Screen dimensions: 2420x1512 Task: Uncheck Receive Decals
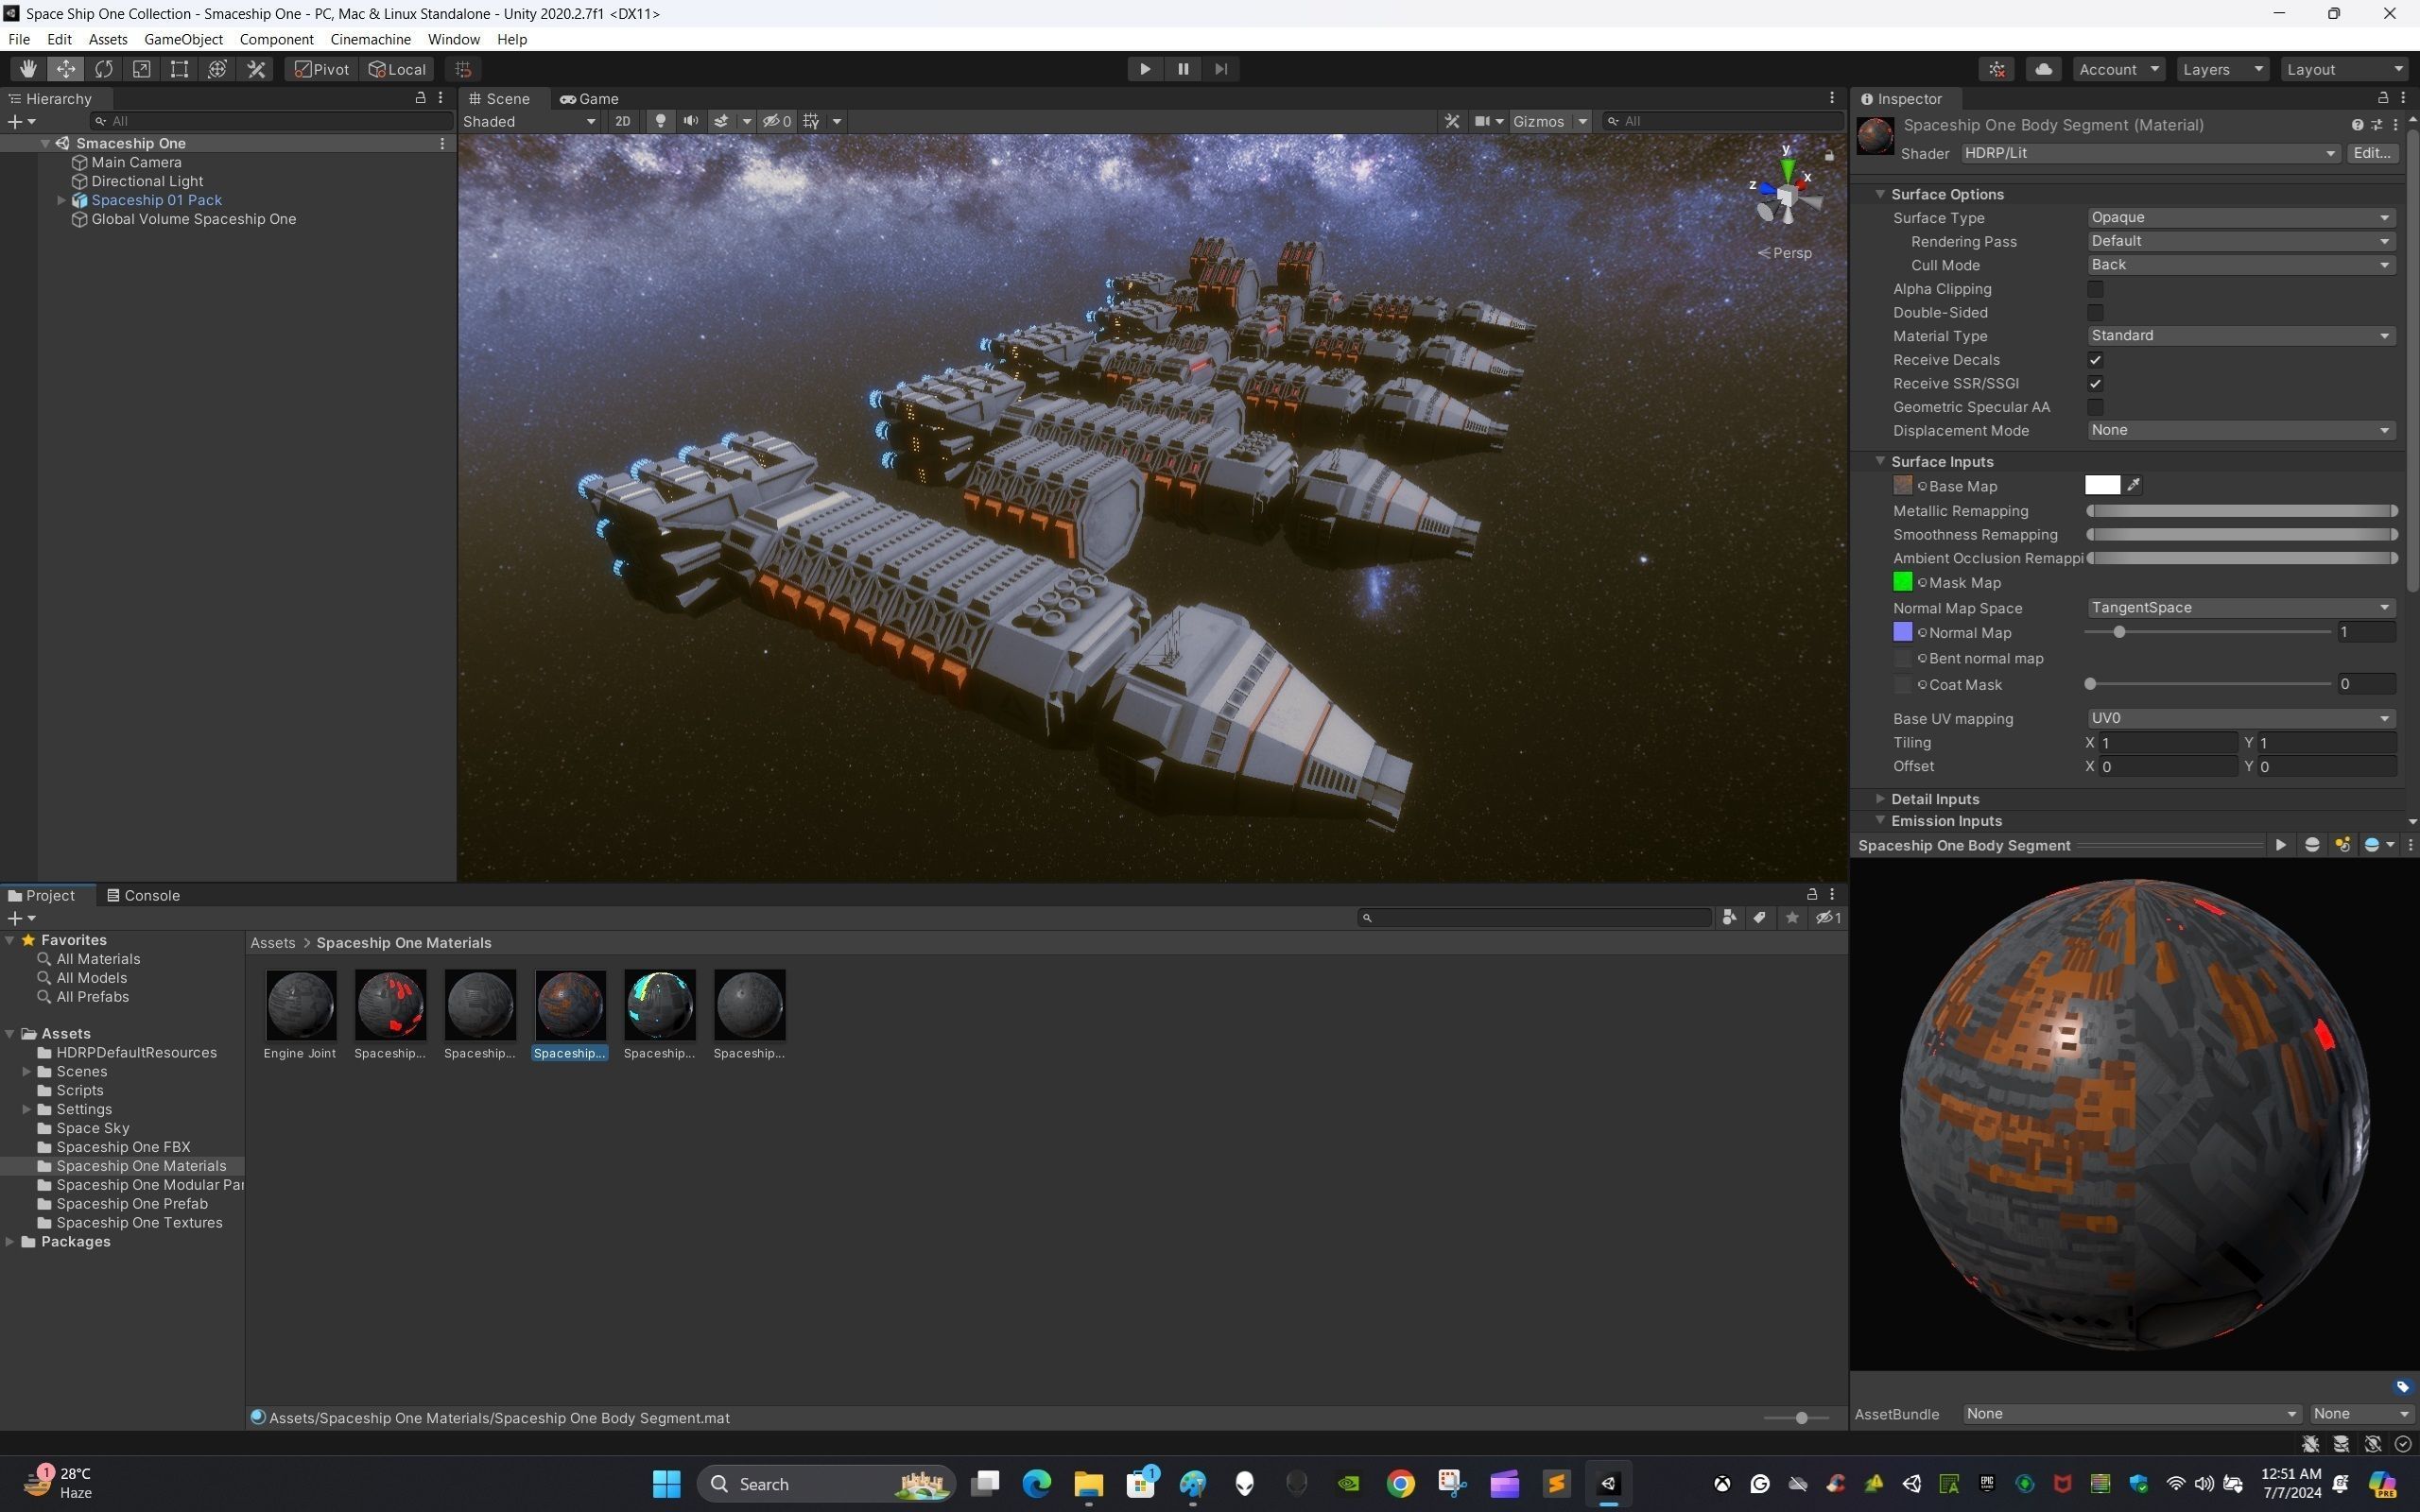[2095, 360]
